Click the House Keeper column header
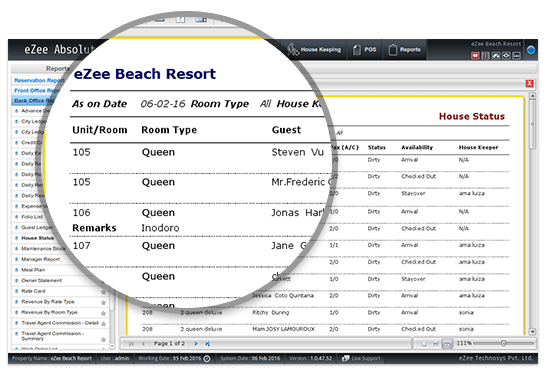This screenshot has width=545, height=375. 478,147
